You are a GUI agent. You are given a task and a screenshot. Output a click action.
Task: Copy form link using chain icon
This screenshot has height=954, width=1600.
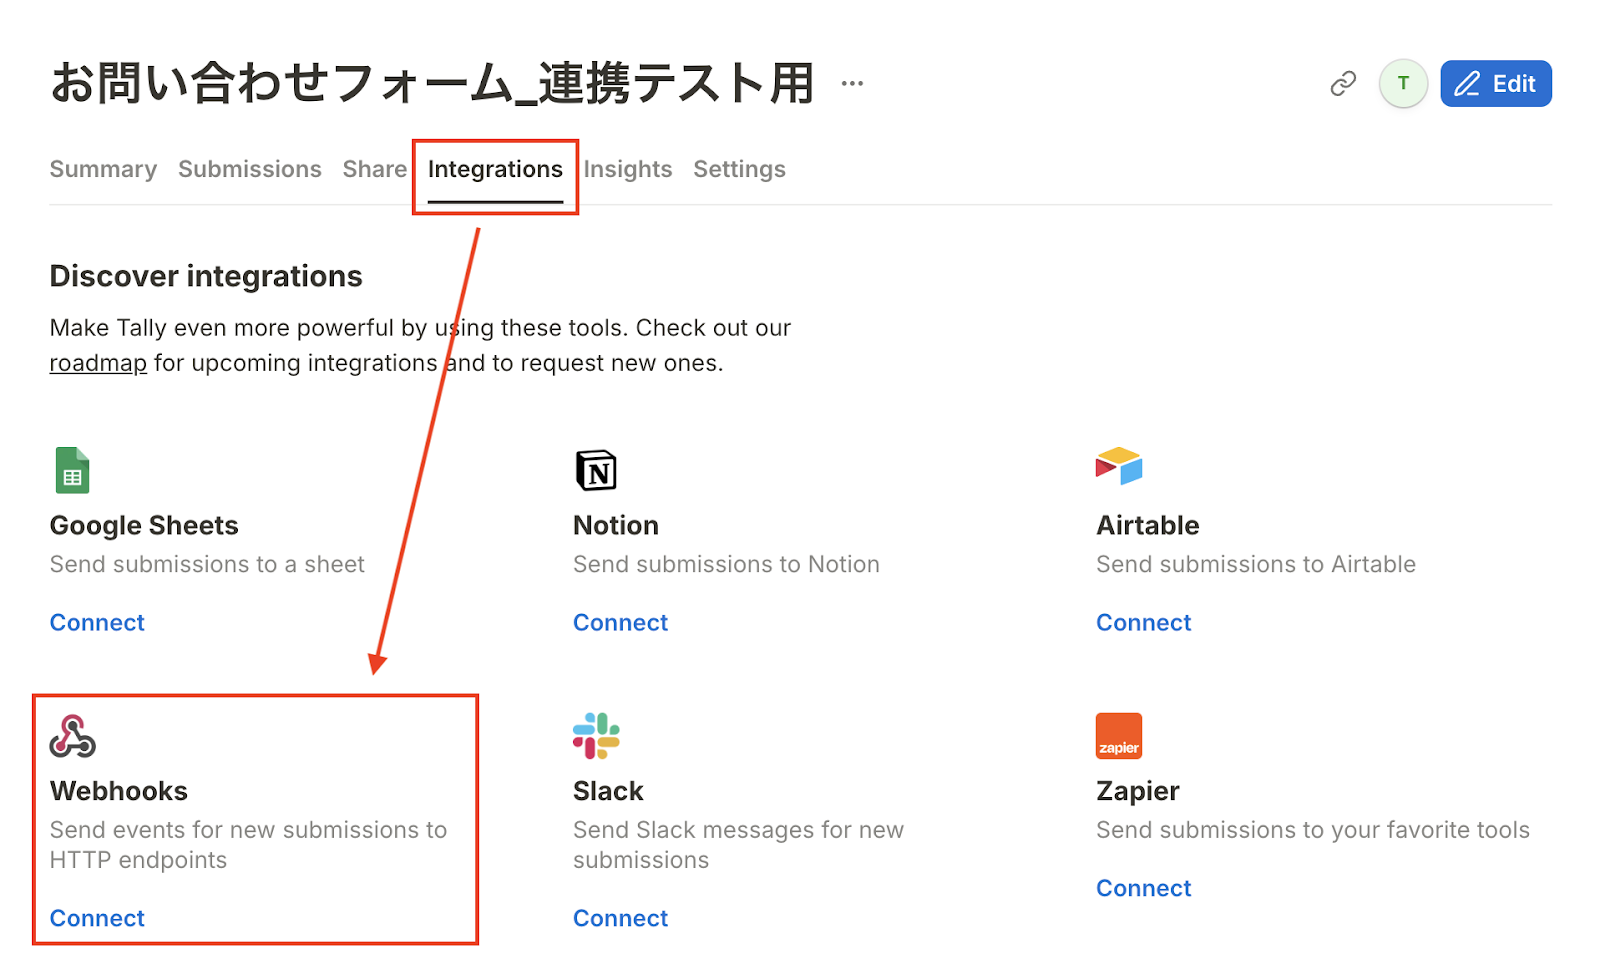click(1343, 84)
